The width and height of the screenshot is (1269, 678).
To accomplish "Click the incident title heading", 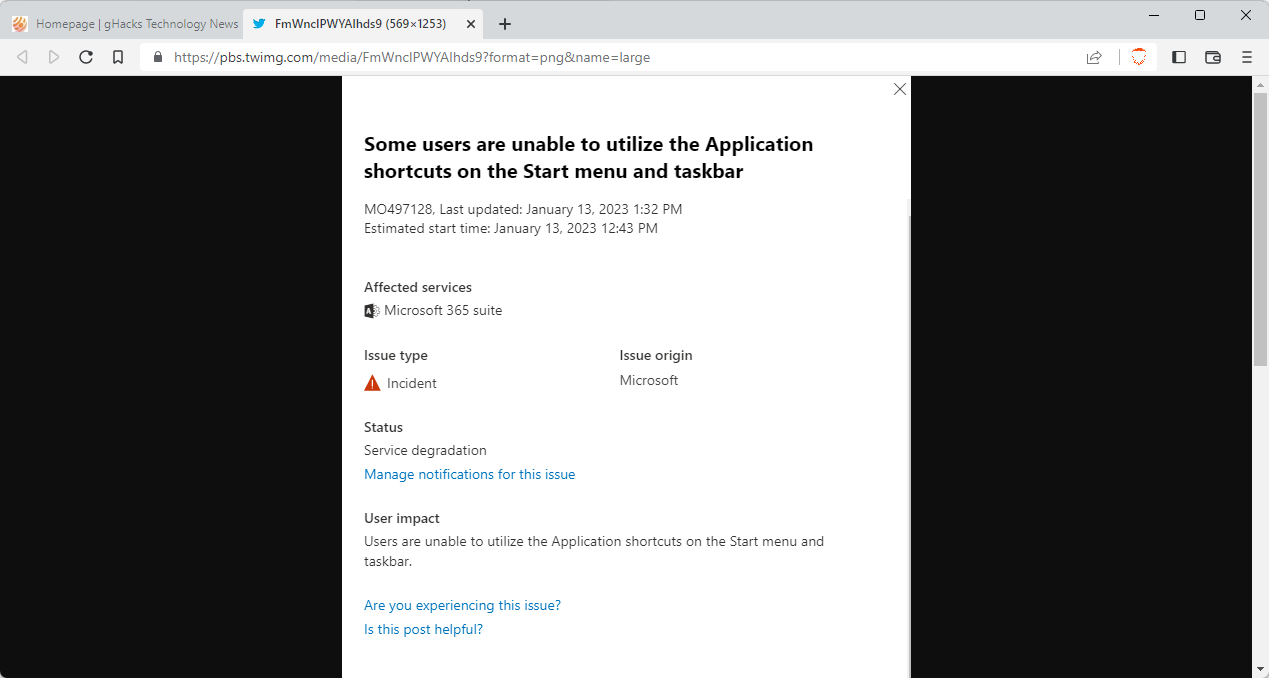I will 588,158.
